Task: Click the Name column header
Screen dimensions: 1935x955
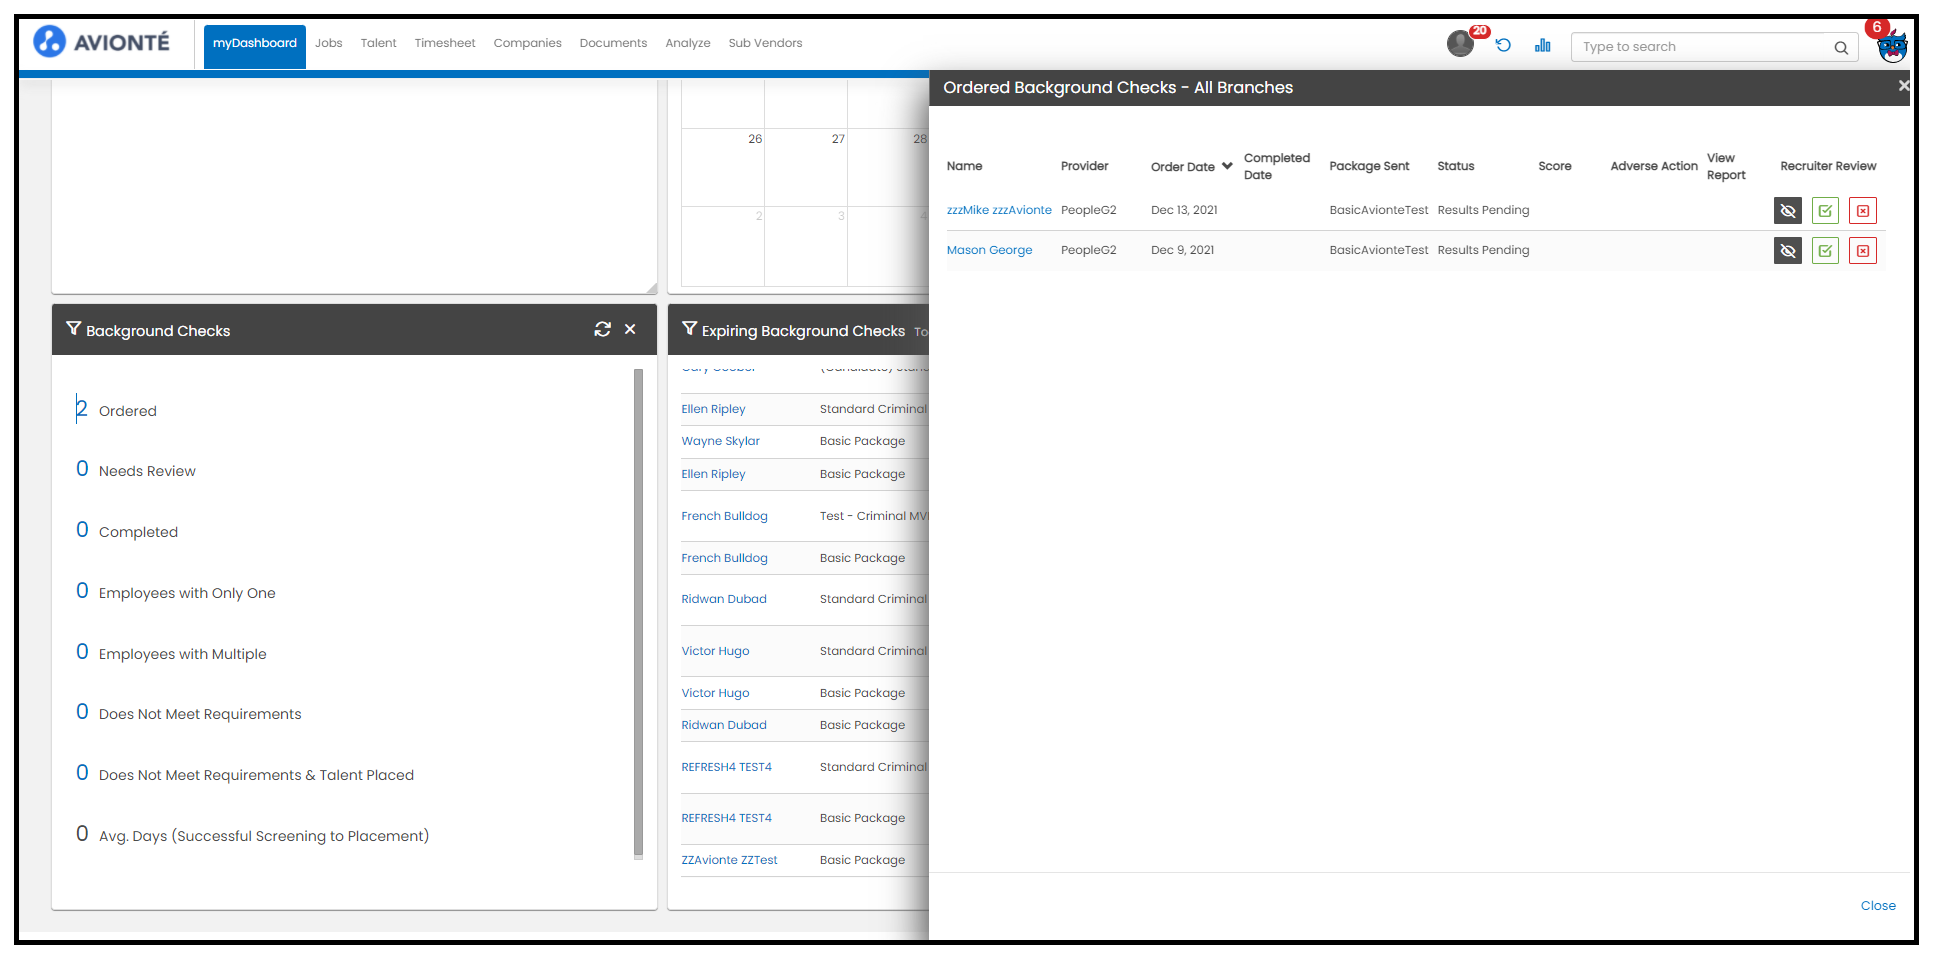Action: (x=964, y=166)
